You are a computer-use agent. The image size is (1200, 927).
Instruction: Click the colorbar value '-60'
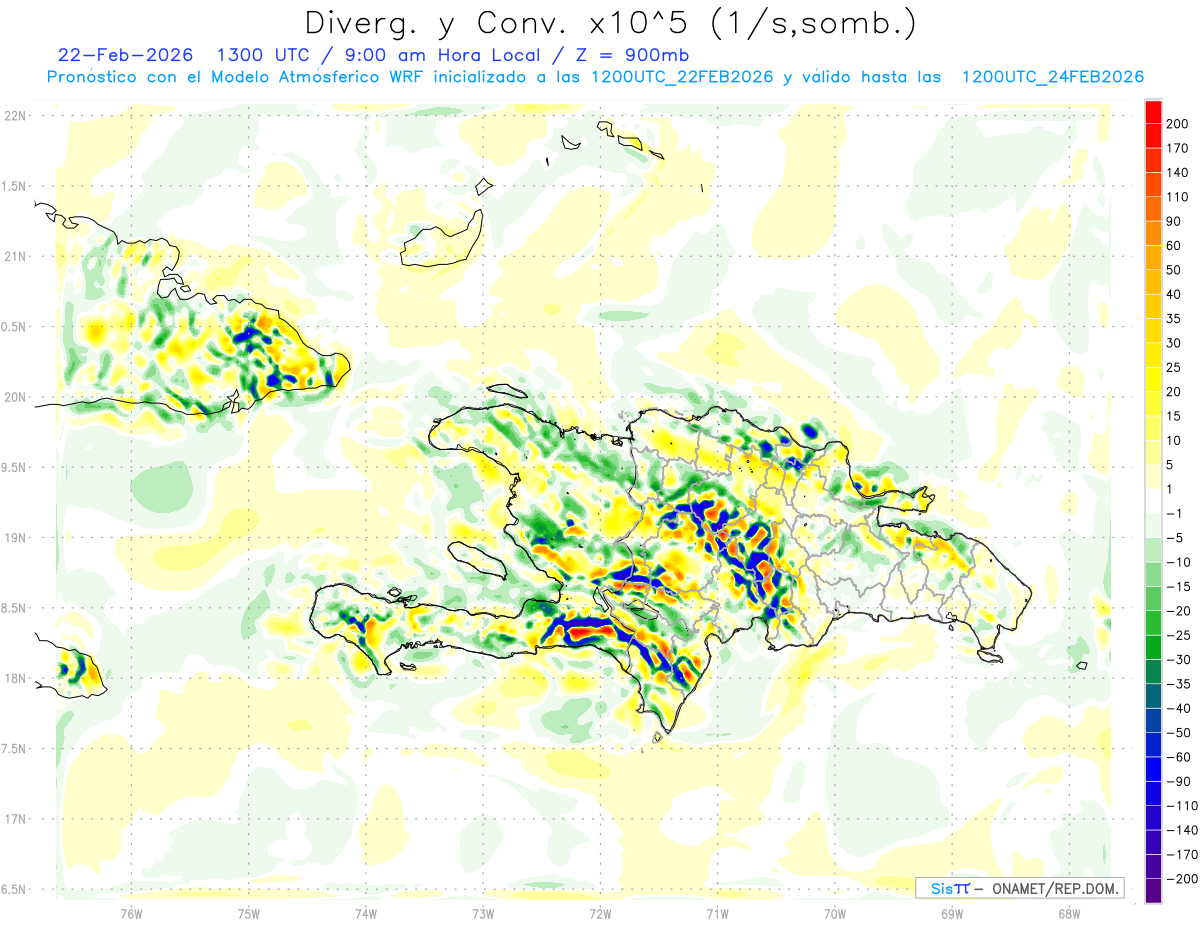1181,757
